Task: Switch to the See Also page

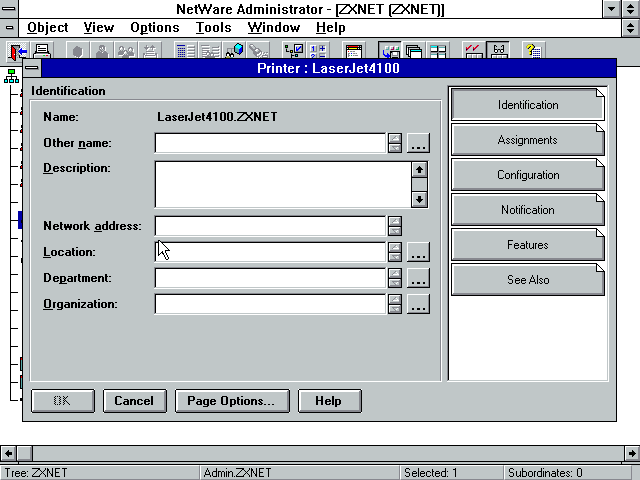Action: pos(527,280)
